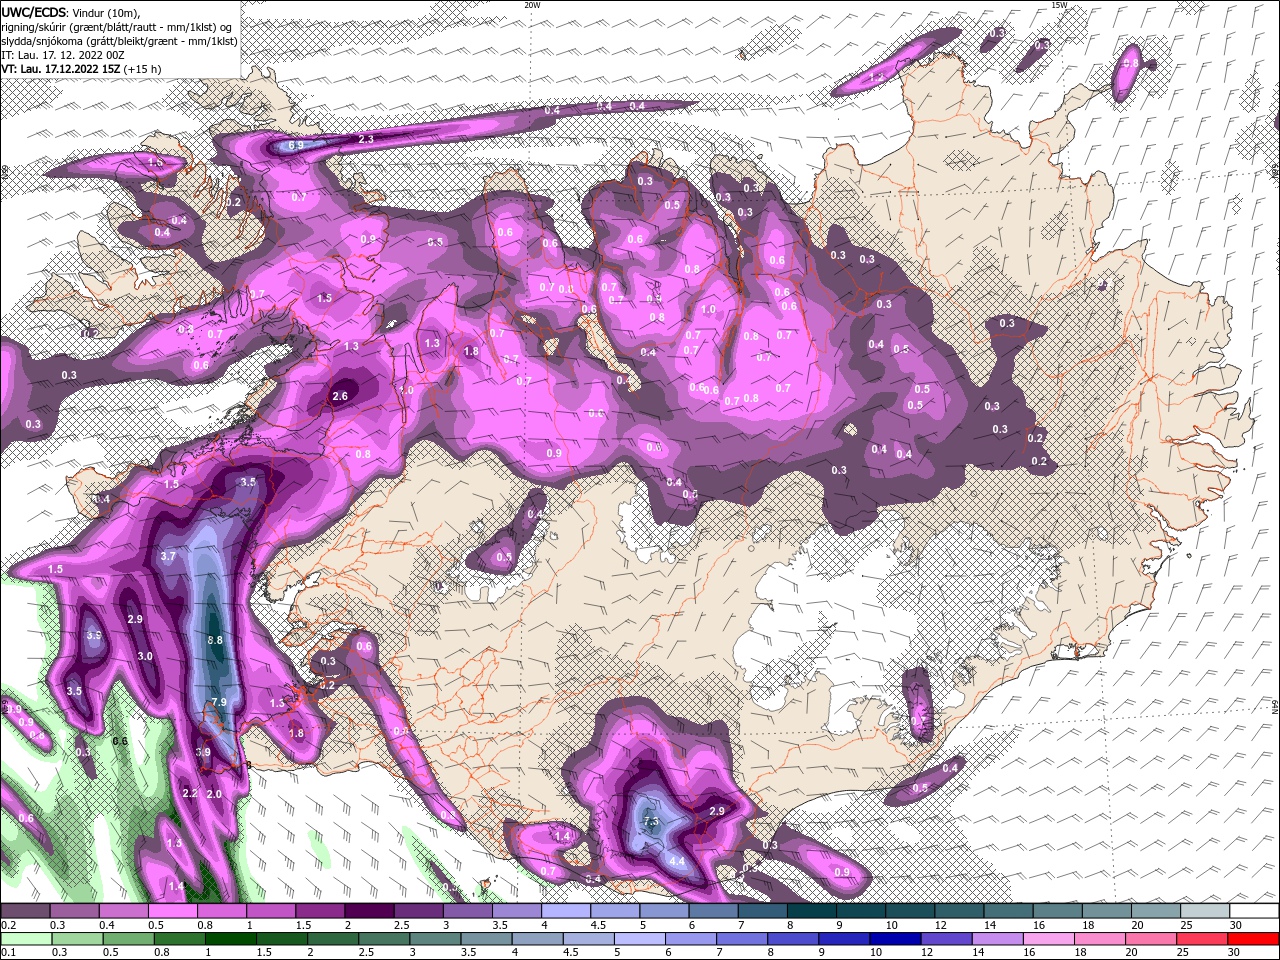Select the lavender snow swatch starting at 4
1280x960 pixels.
click(x=565, y=911)
